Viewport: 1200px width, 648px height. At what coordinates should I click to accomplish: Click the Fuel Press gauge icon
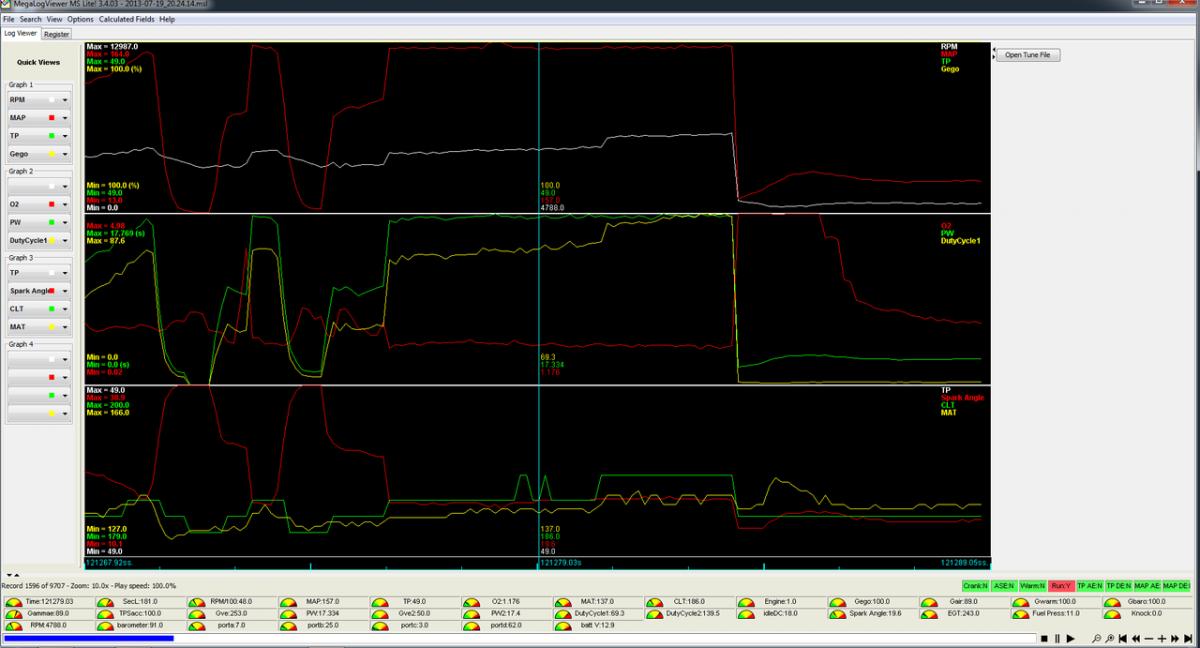[1020, 613]
